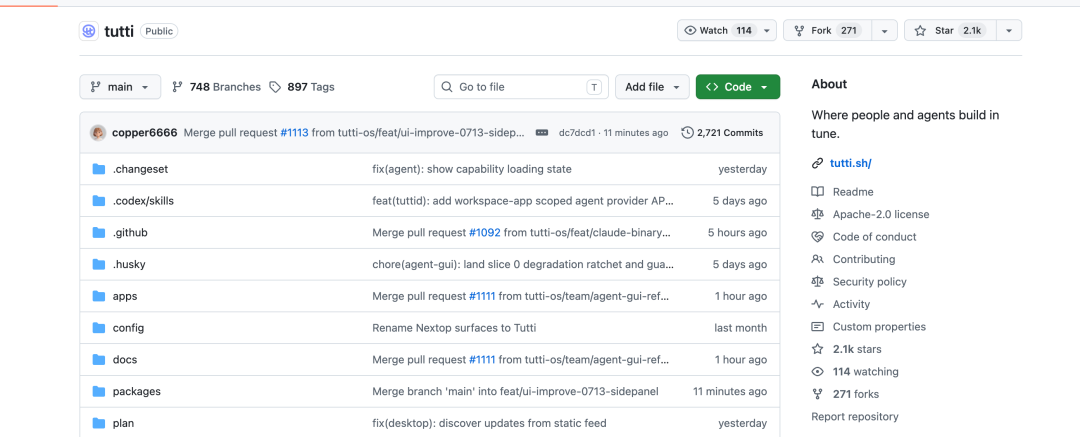Click the tag icon beside 897 Tags

point(275,87)
